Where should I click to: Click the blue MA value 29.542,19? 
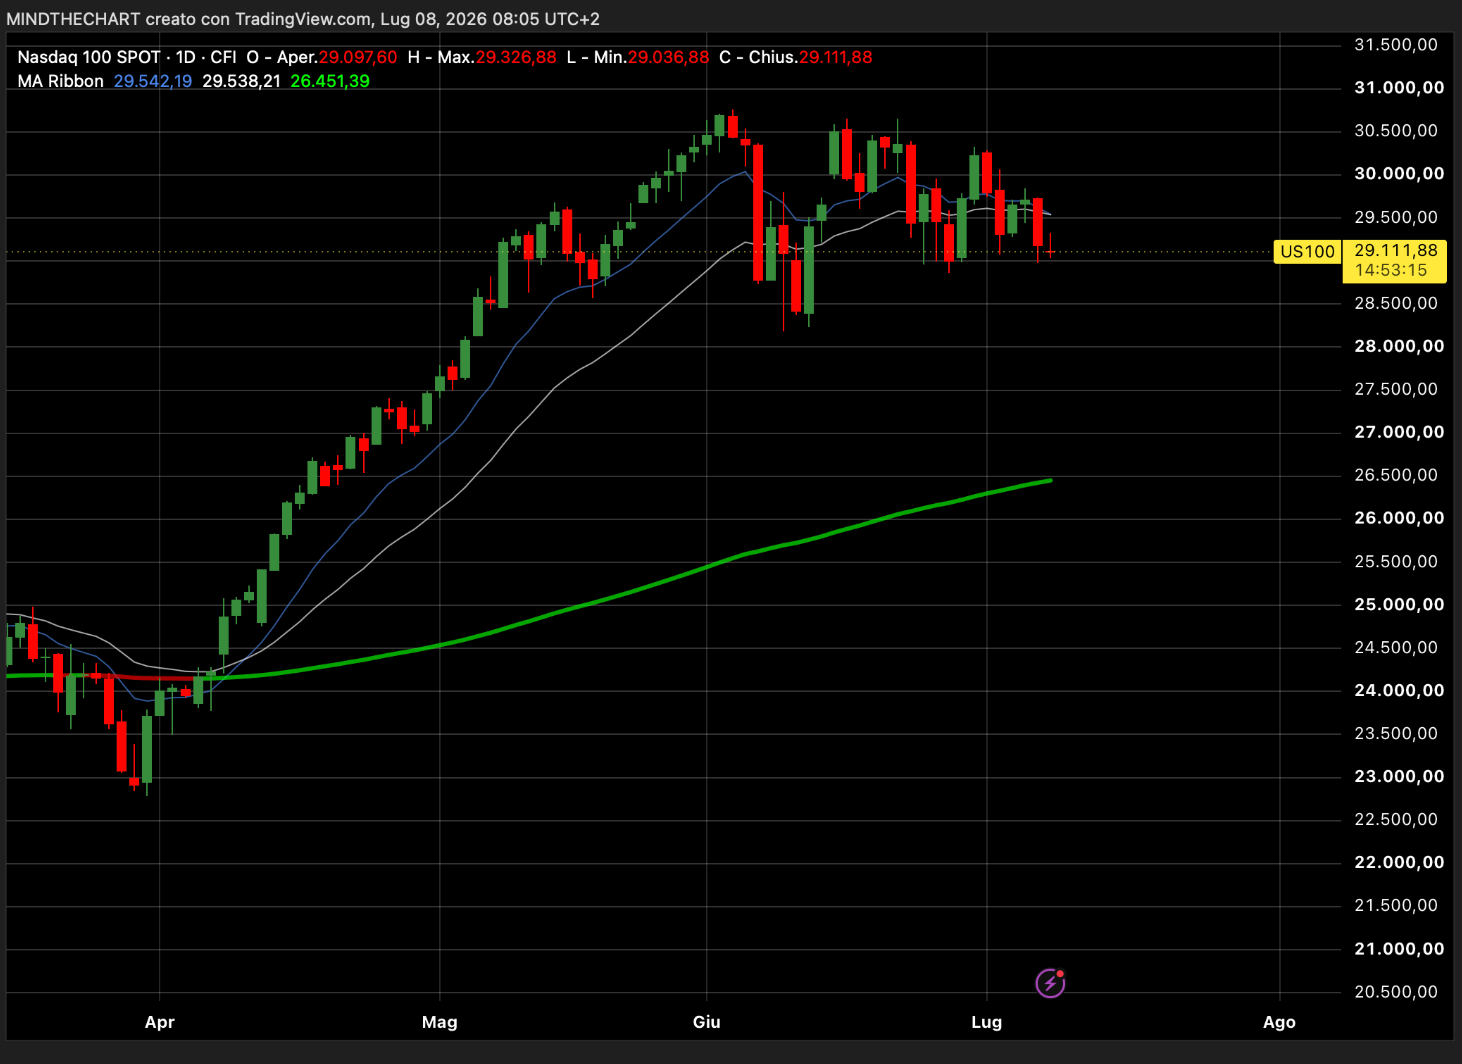[x=153, y=81]
